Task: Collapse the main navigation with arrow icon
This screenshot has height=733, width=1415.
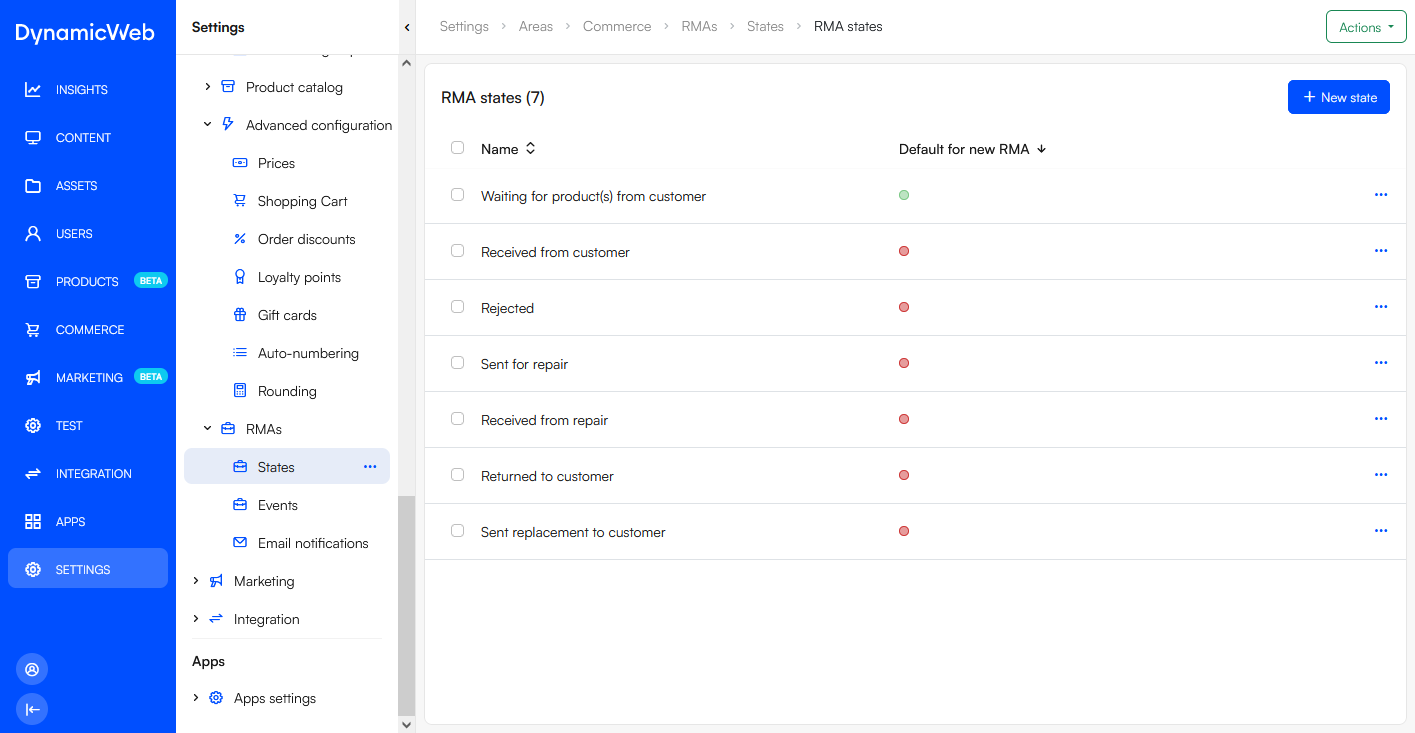Action: click(x=32, y=709)
